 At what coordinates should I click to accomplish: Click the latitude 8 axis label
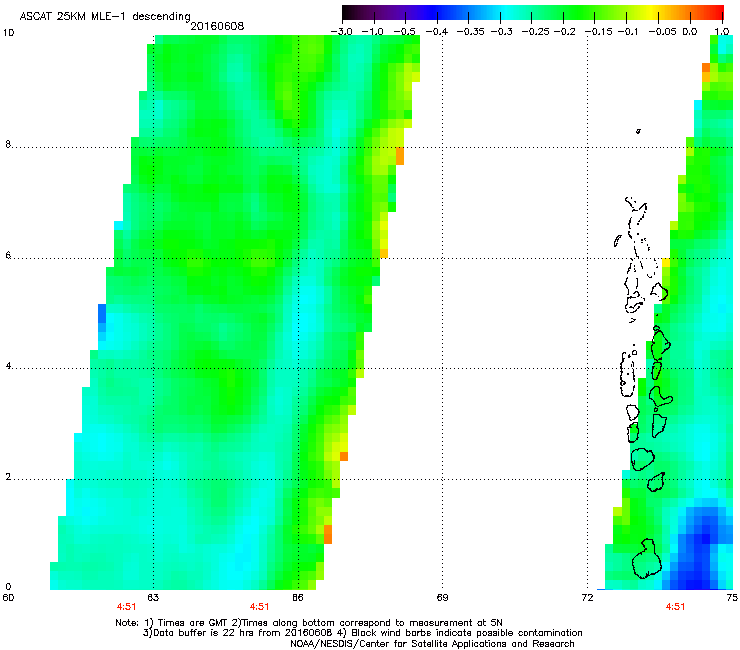point(8,144)
